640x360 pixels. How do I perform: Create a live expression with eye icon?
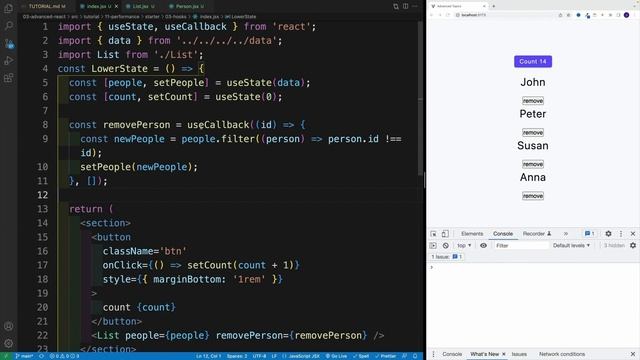[483, 246]
